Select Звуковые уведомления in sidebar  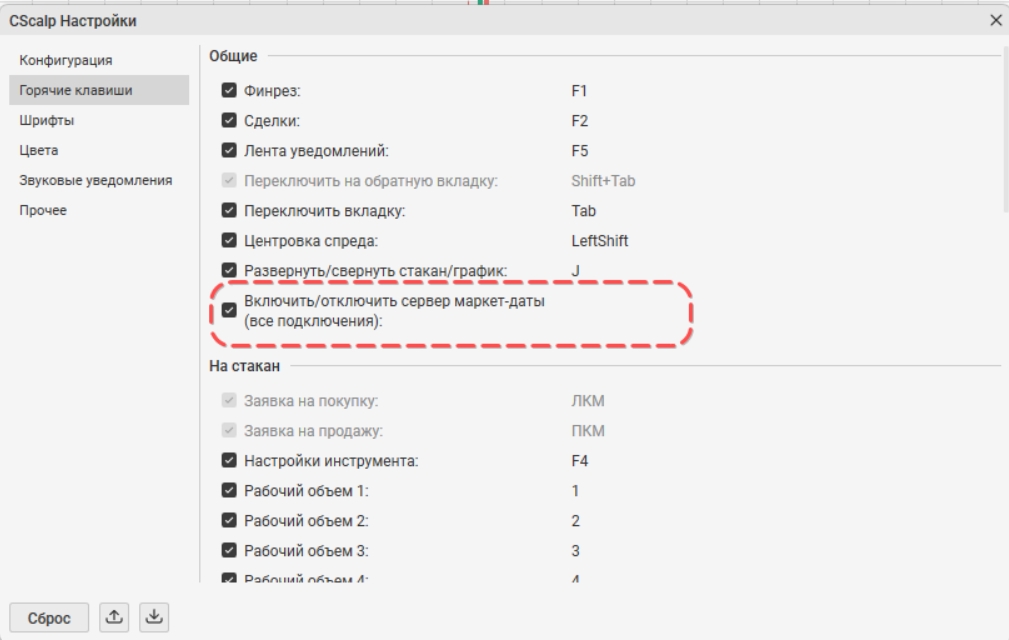[95, 180]
